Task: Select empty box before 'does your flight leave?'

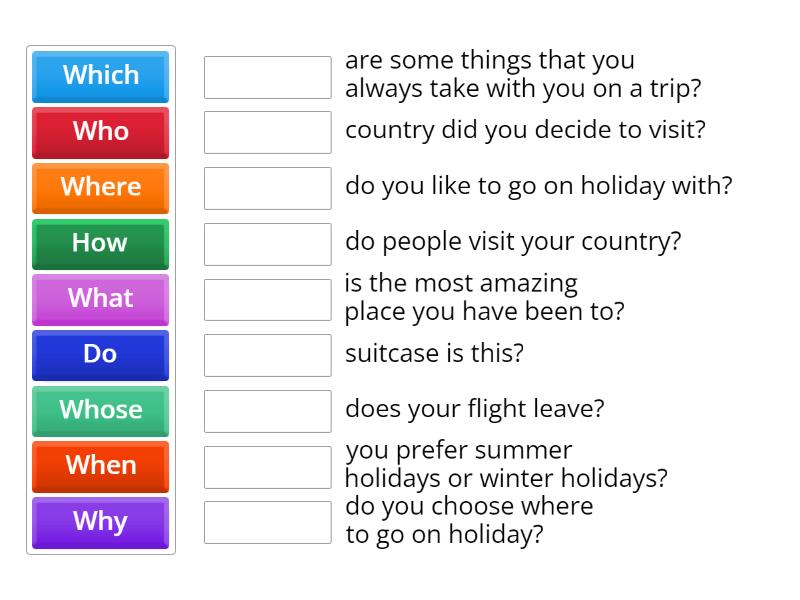Action: [268, 412]
